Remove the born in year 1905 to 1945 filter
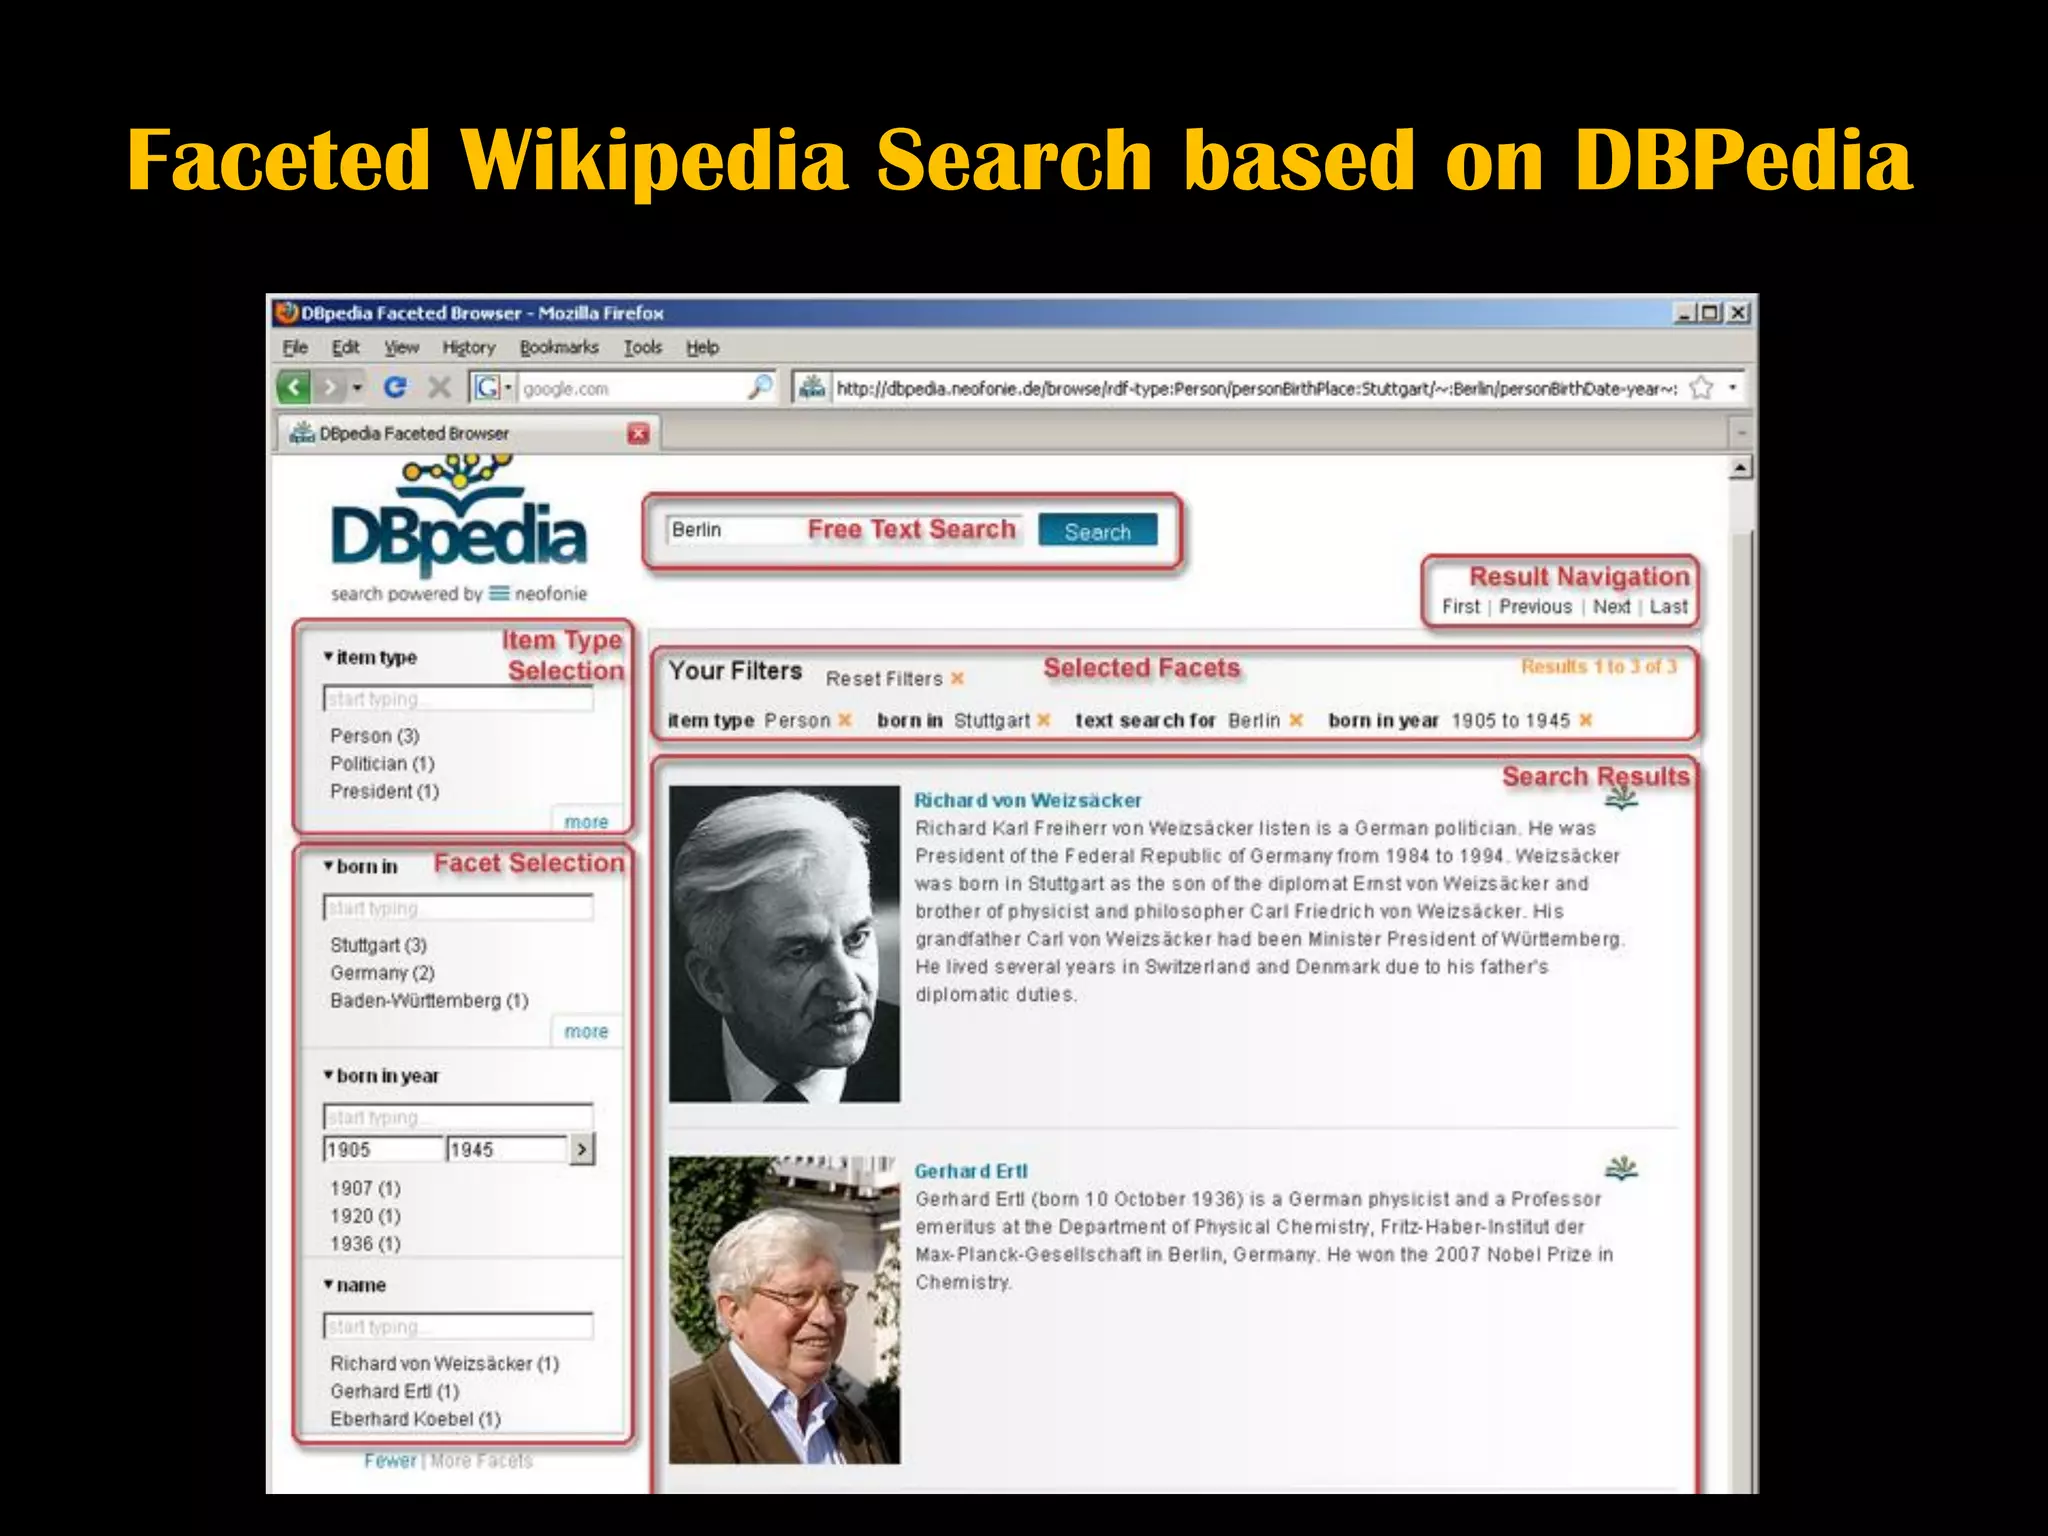Viewport: 2048px width, 1536px height. (1585, 720)
